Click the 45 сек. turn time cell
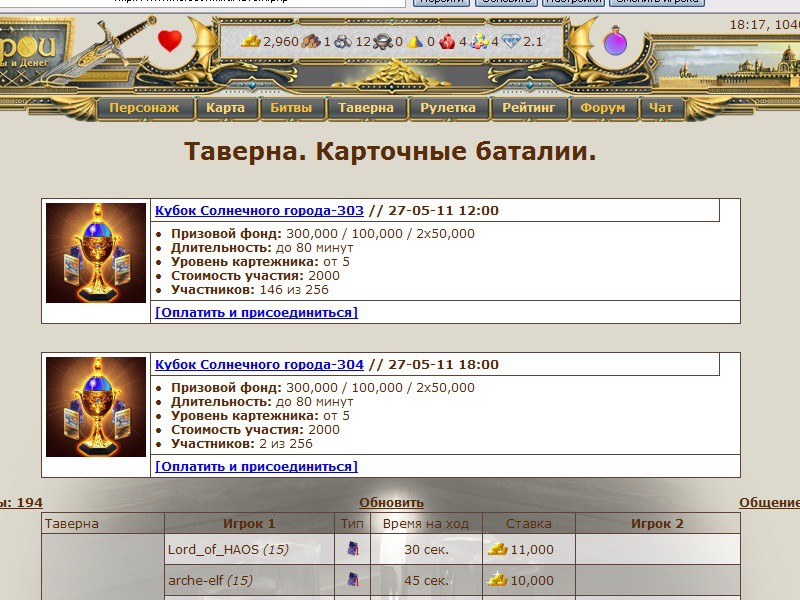 coord(427,580)
